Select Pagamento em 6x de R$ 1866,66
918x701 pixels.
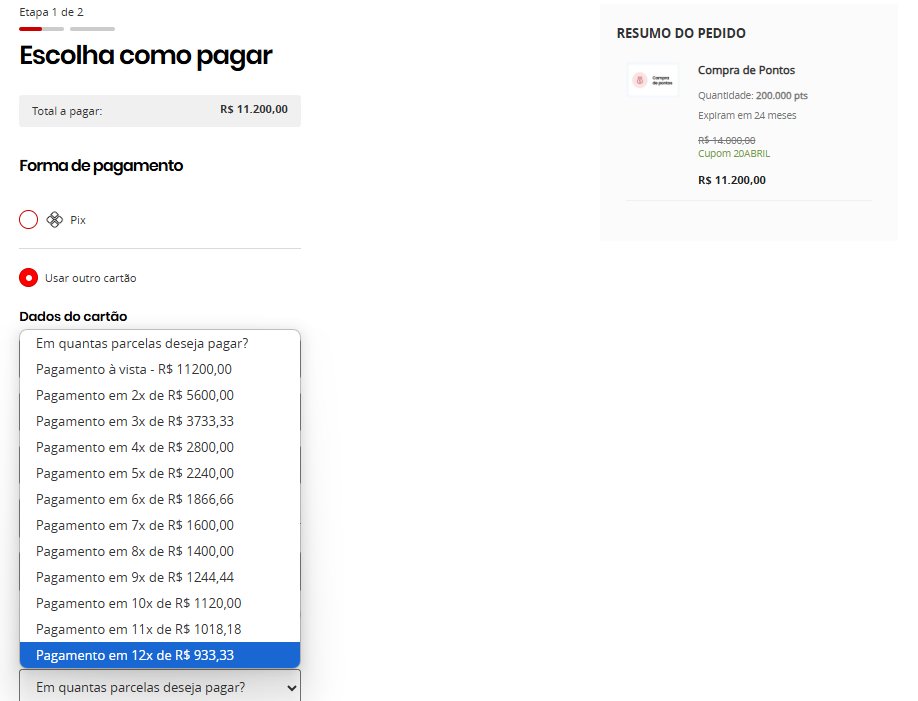point(160,499)
